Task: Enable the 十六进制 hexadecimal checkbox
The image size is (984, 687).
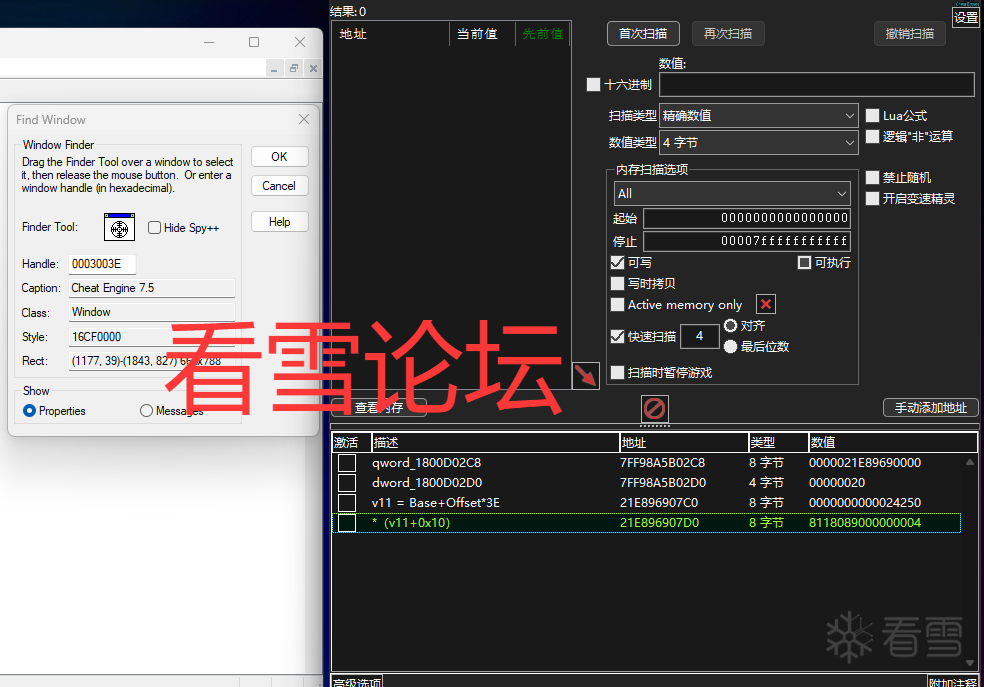Action: click(593, 84)
